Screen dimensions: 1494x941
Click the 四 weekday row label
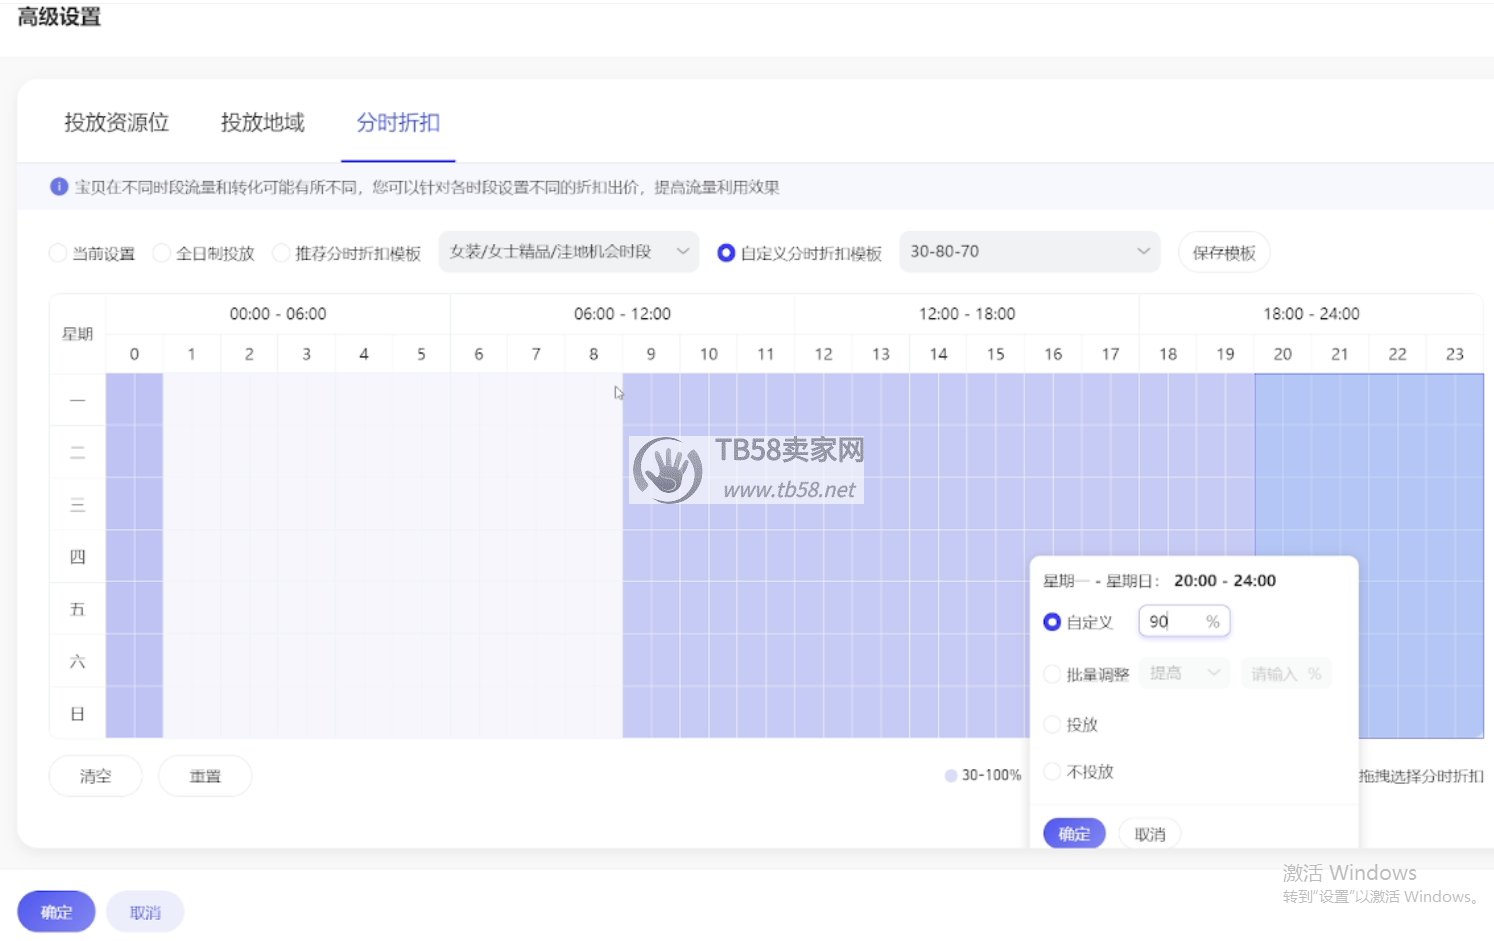pos(77,557)
